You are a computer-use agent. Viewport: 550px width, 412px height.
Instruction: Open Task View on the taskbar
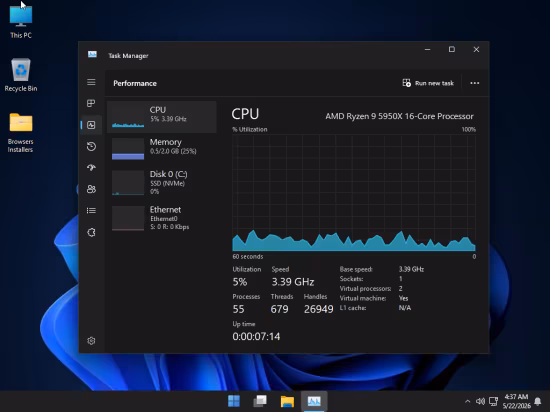click(x=260, y=401)
